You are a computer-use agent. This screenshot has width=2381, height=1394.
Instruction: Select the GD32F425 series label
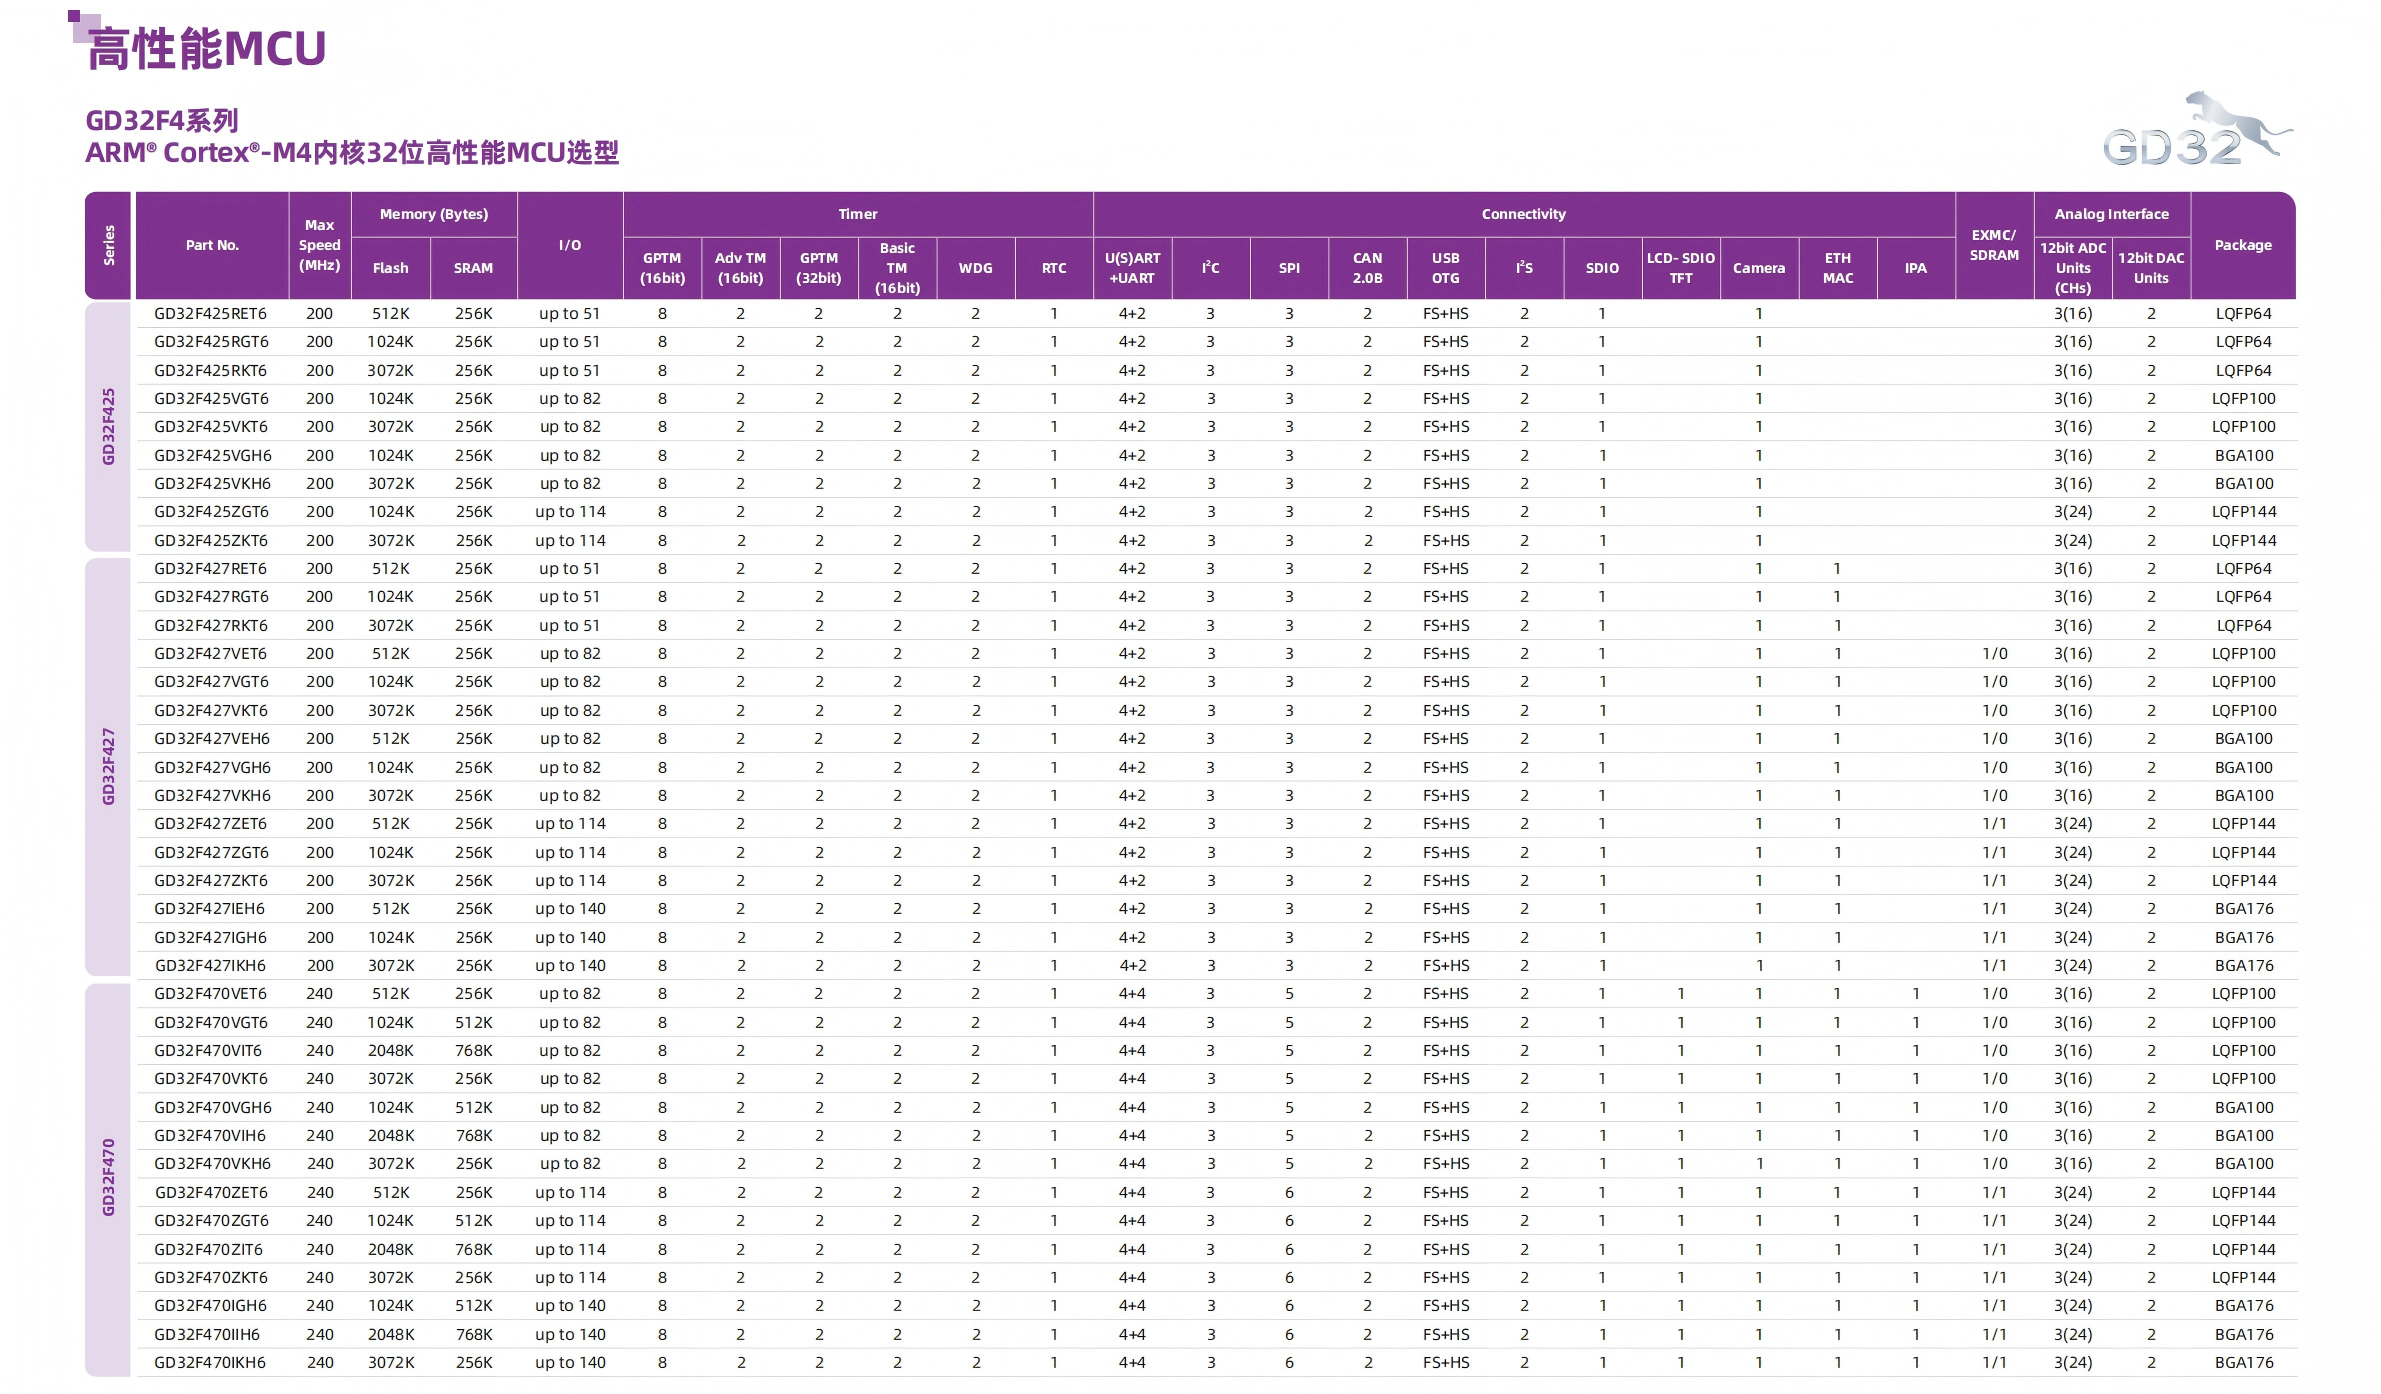[108, 426]
